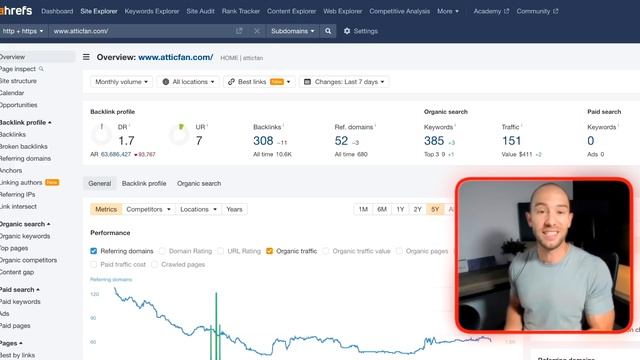
Task: Set chart range to 2Y
Action: (x=418, y=209)
